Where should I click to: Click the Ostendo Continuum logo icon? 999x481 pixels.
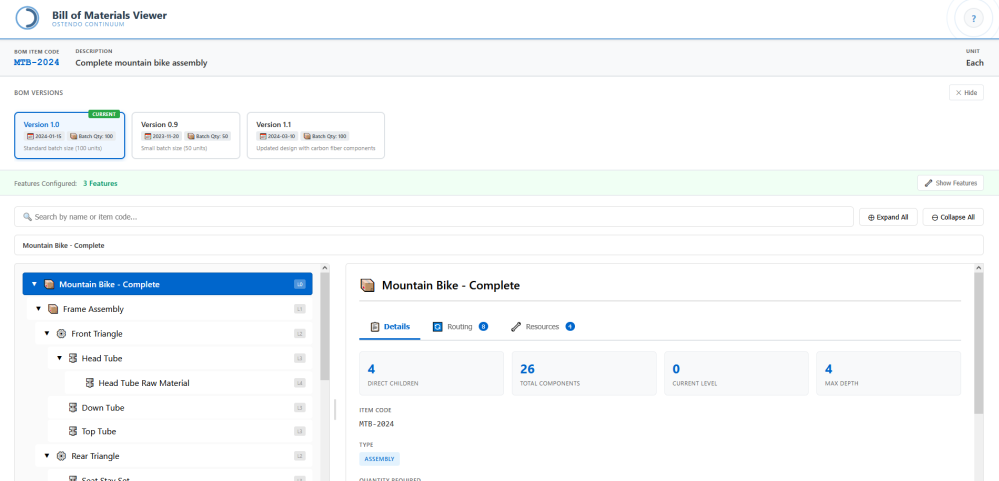coord(27,19)
